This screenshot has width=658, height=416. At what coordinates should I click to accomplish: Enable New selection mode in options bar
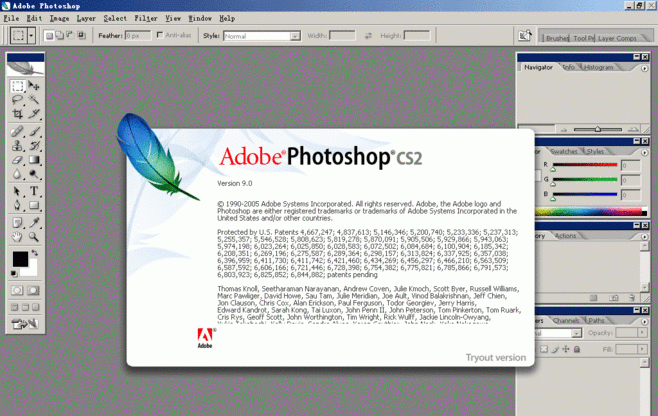49,36
